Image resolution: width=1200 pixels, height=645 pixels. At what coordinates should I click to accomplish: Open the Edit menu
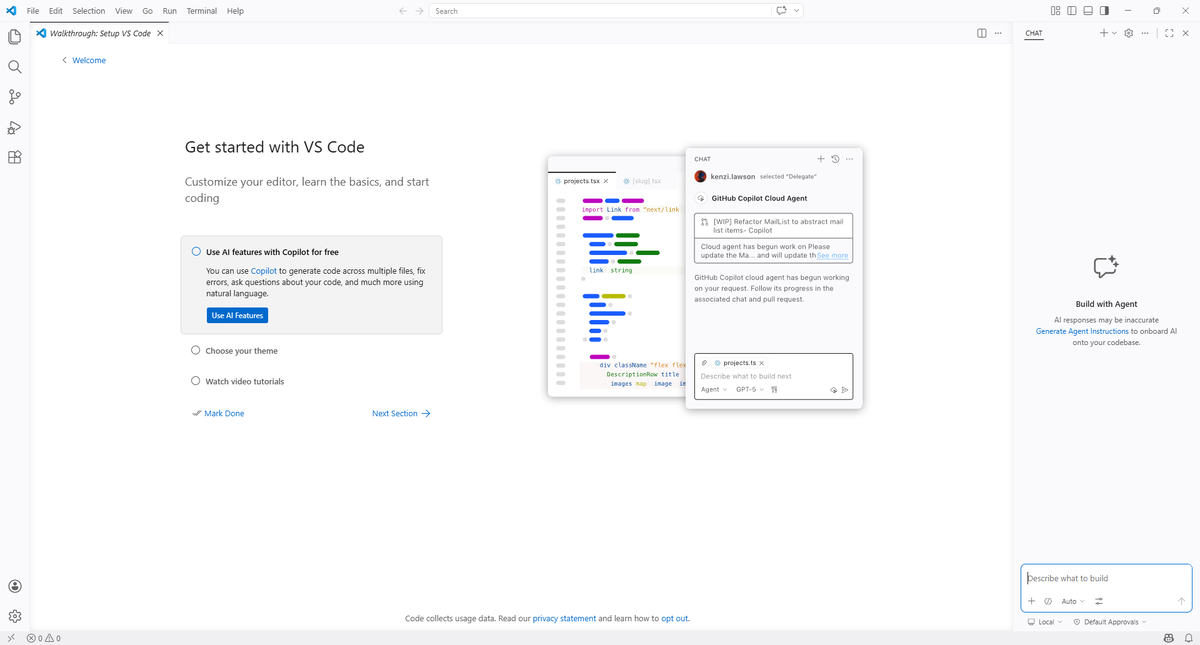click(56, 11)
